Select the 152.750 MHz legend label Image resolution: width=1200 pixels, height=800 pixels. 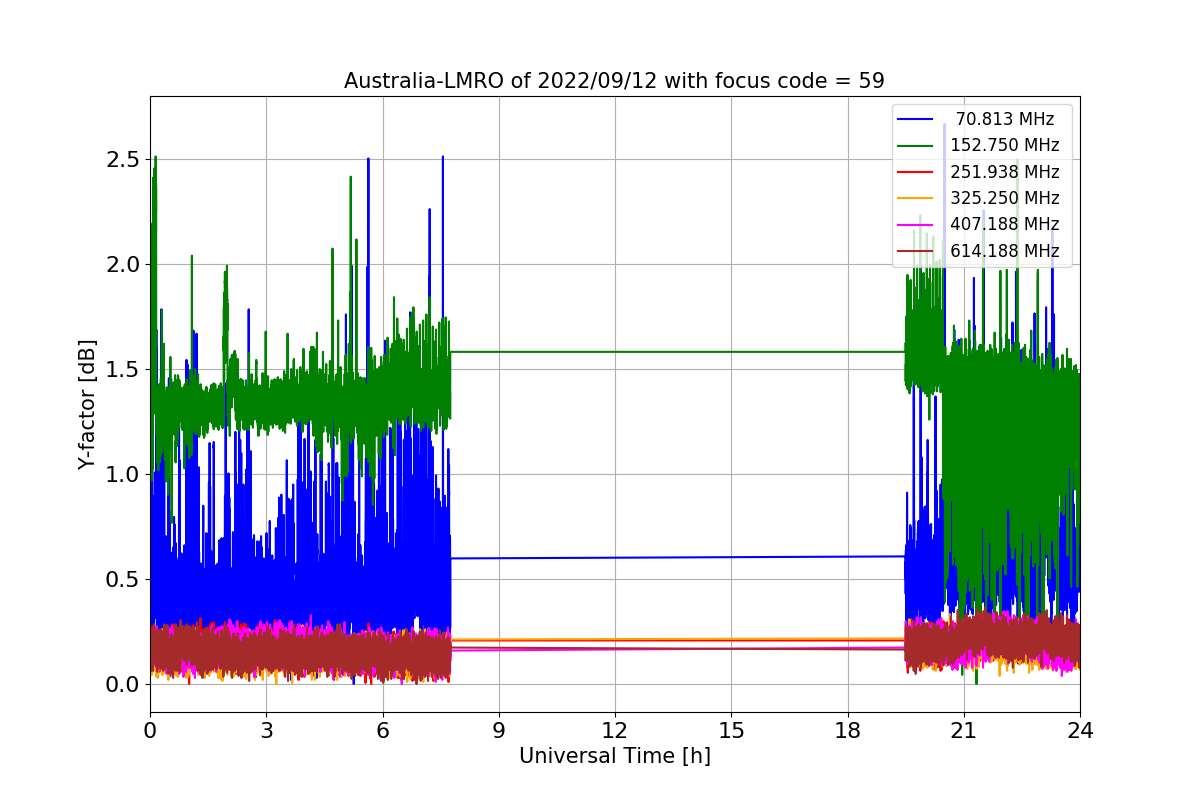(x=1005, y=145)
